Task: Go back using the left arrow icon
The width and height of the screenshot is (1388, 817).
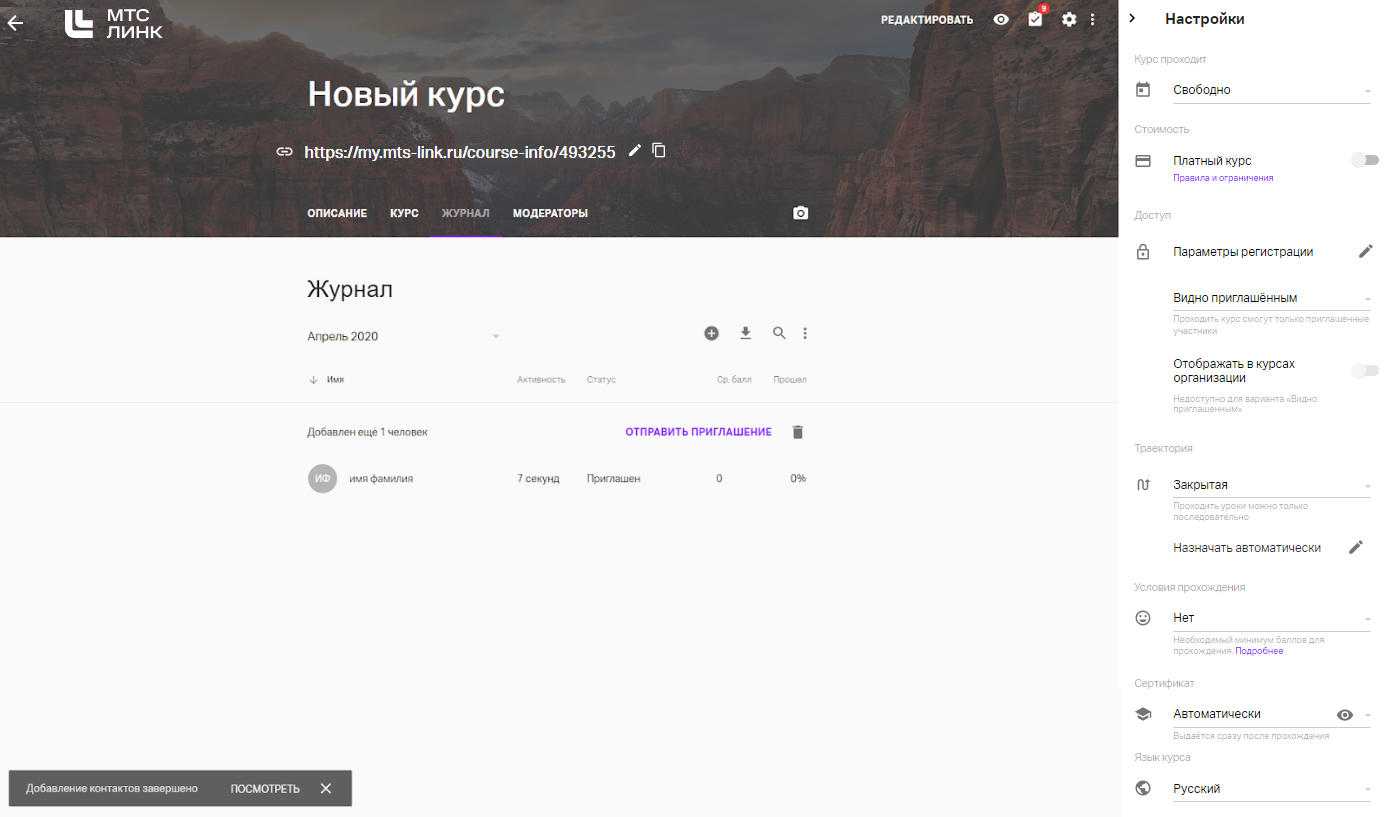Action: point(15,23)
